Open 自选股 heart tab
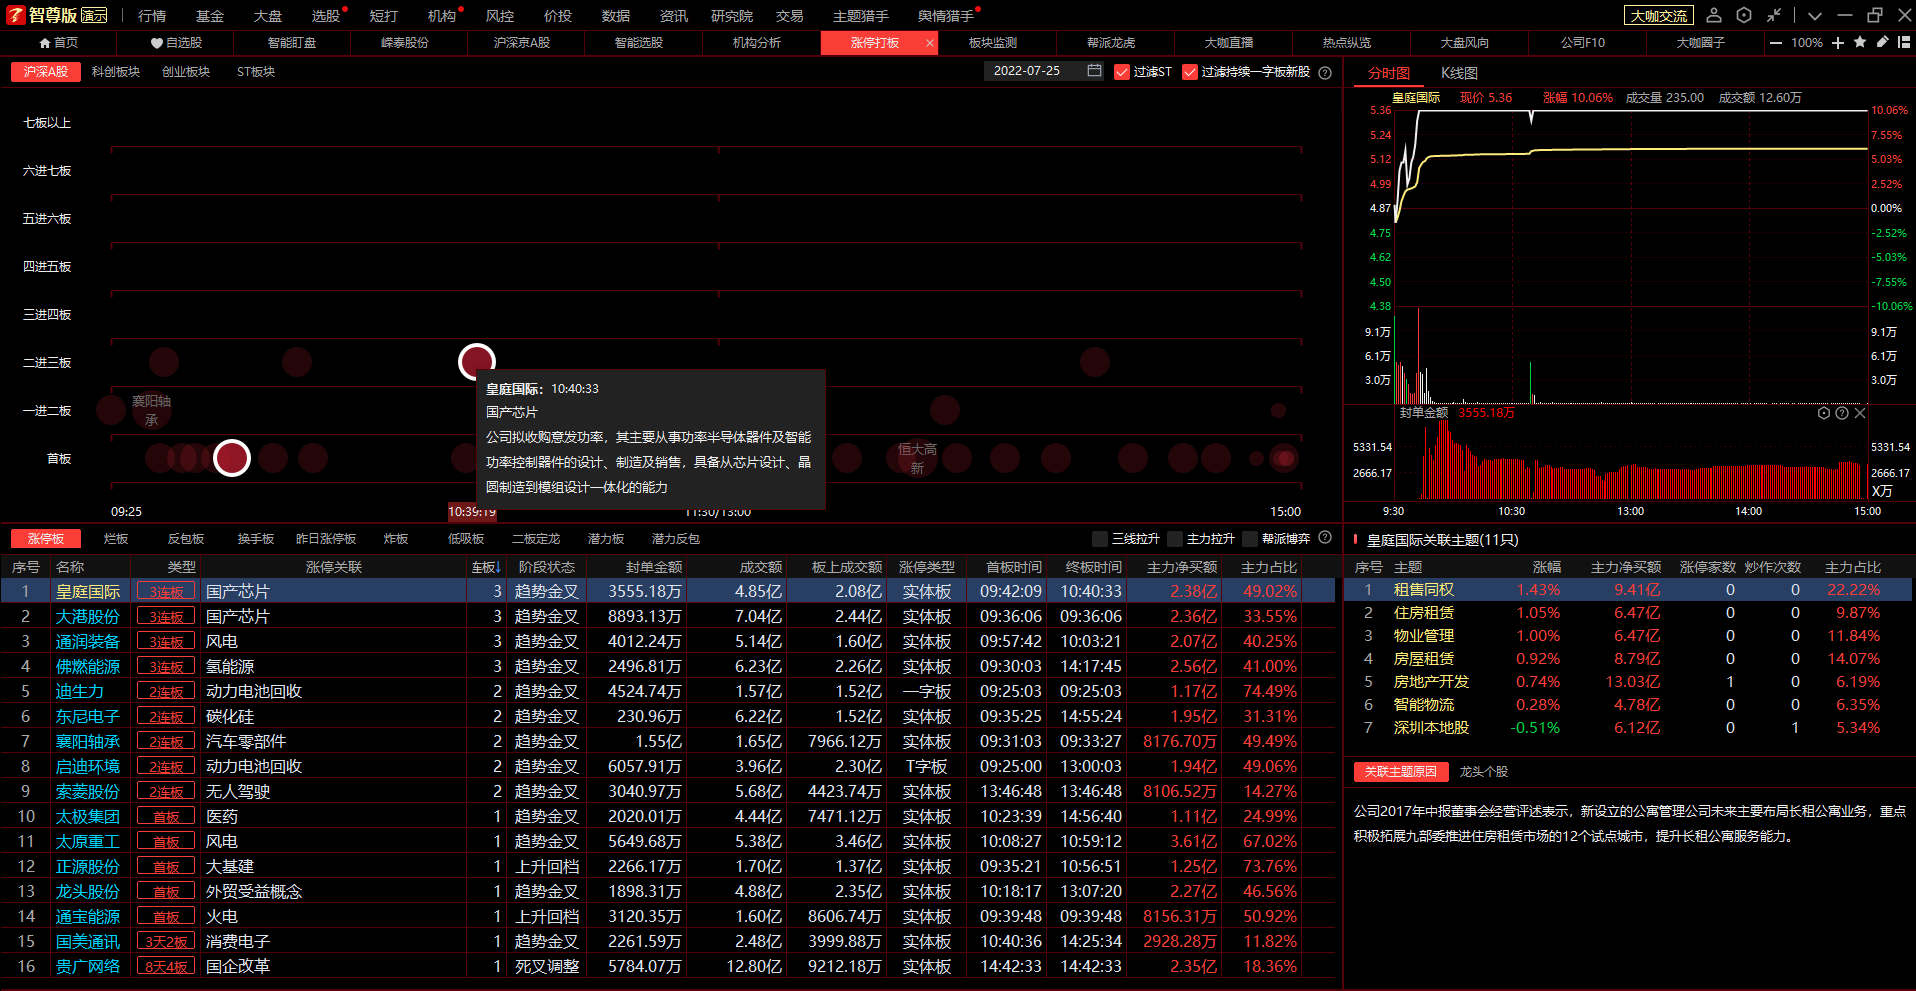This screenshot has height=991, width=1916. click(x=176, y=43)
